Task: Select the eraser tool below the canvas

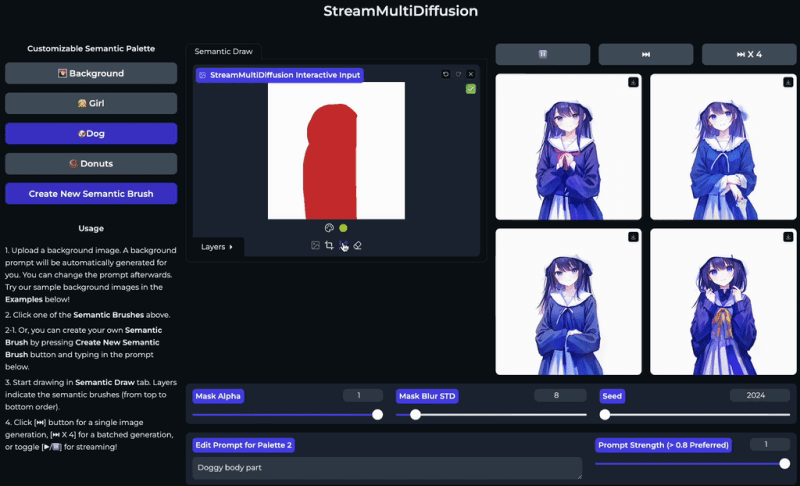Action: 357,245
